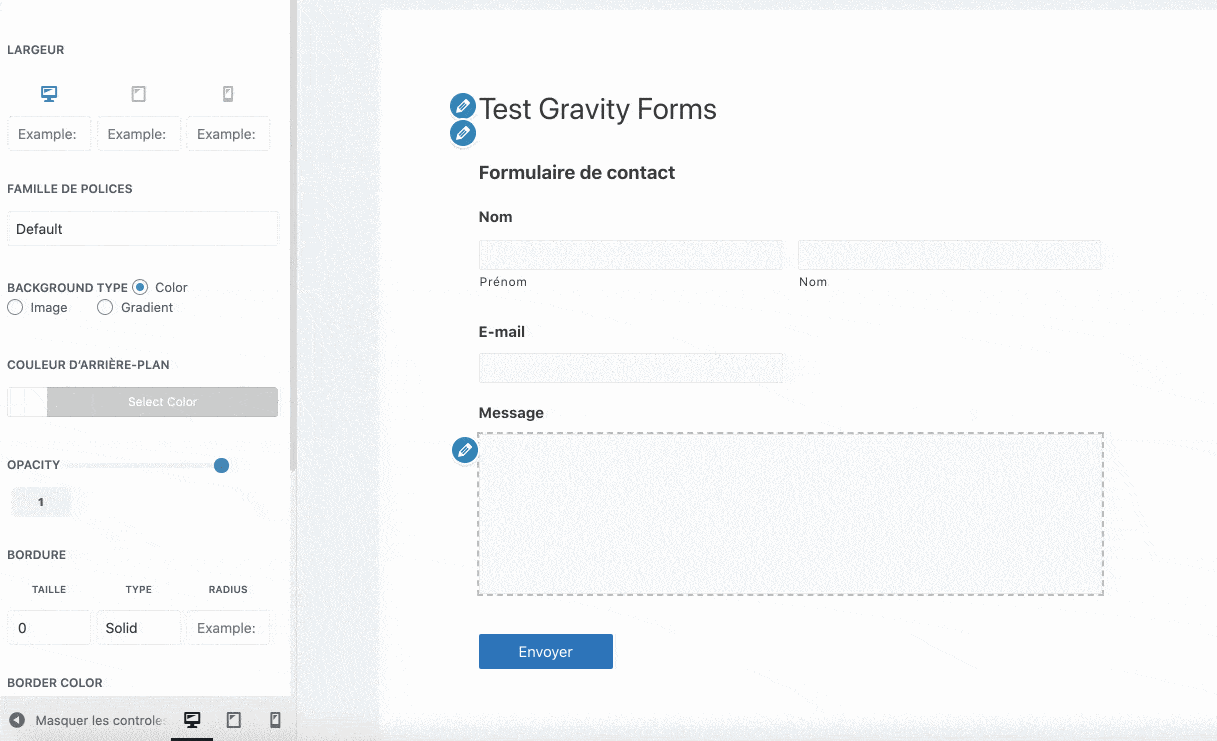This screenshot has height=741, width=1217.
Task: Click the Message field label
Action: pos(511,413)
